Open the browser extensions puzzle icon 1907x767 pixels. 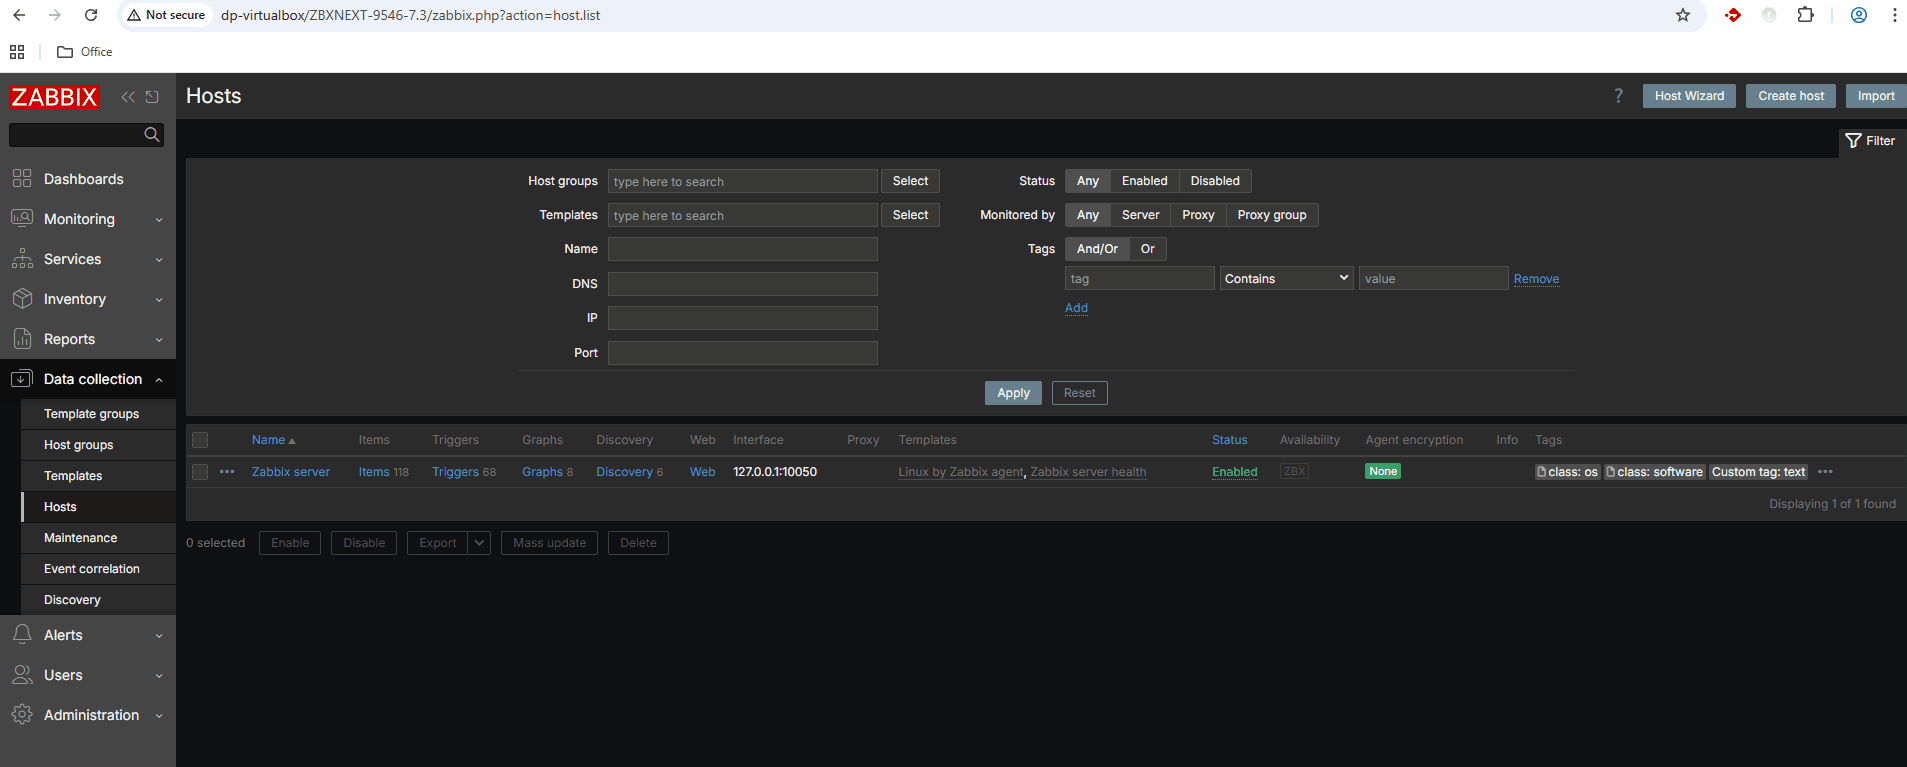coord(1805,15)
